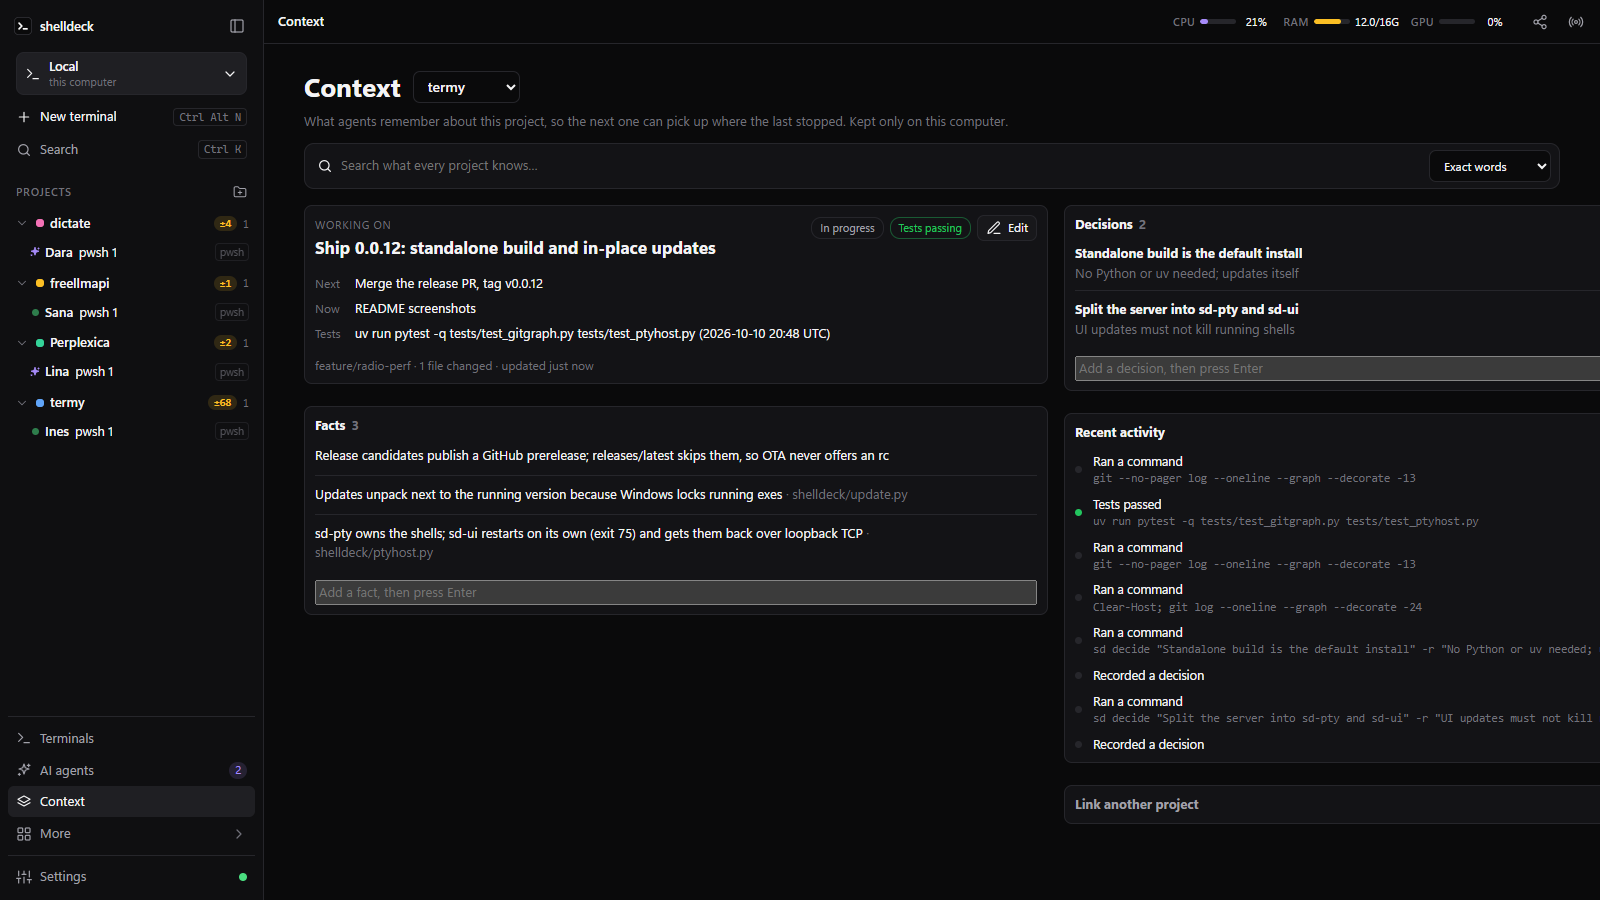Click the Terminals prompt icon
The width and height of the screenshot is (1600, 900).
pos(24,738)
